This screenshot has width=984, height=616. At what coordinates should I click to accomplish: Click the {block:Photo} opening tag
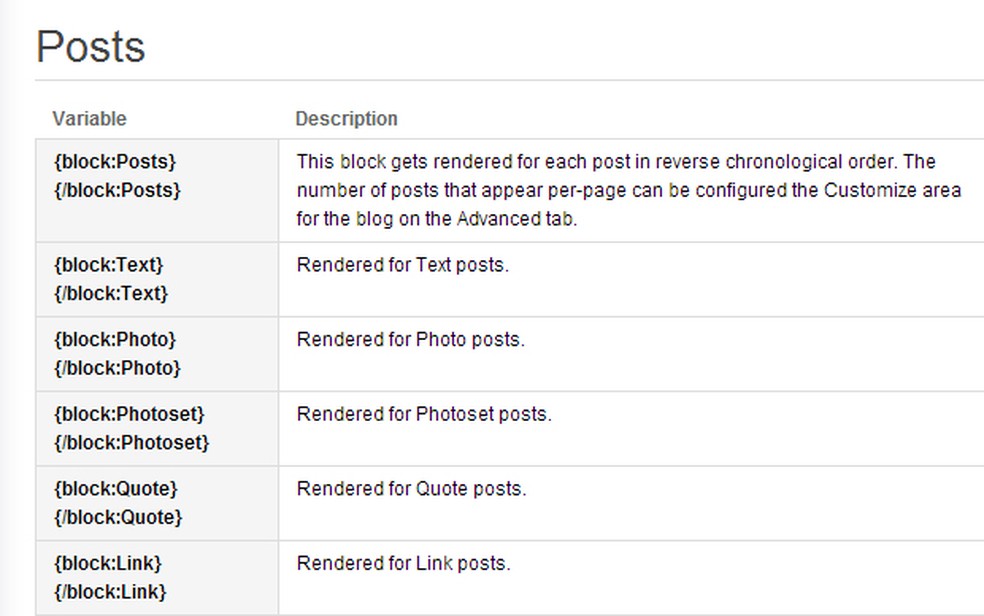[115, 340]
